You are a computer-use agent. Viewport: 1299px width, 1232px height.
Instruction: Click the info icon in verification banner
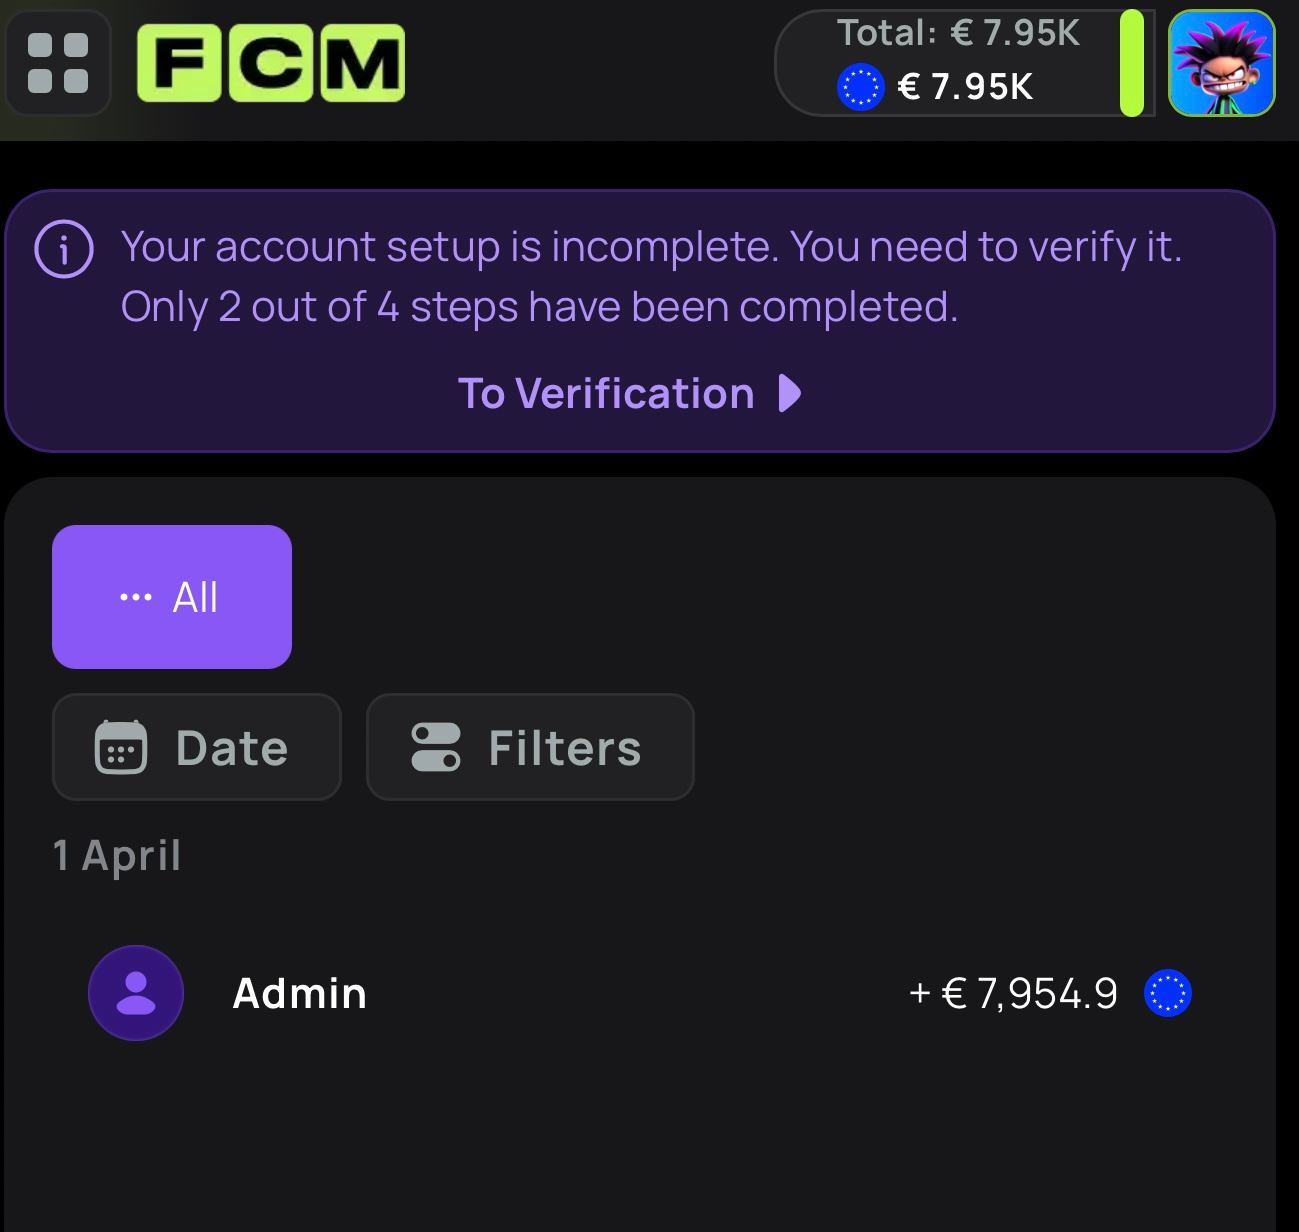[x=64, y=249]
